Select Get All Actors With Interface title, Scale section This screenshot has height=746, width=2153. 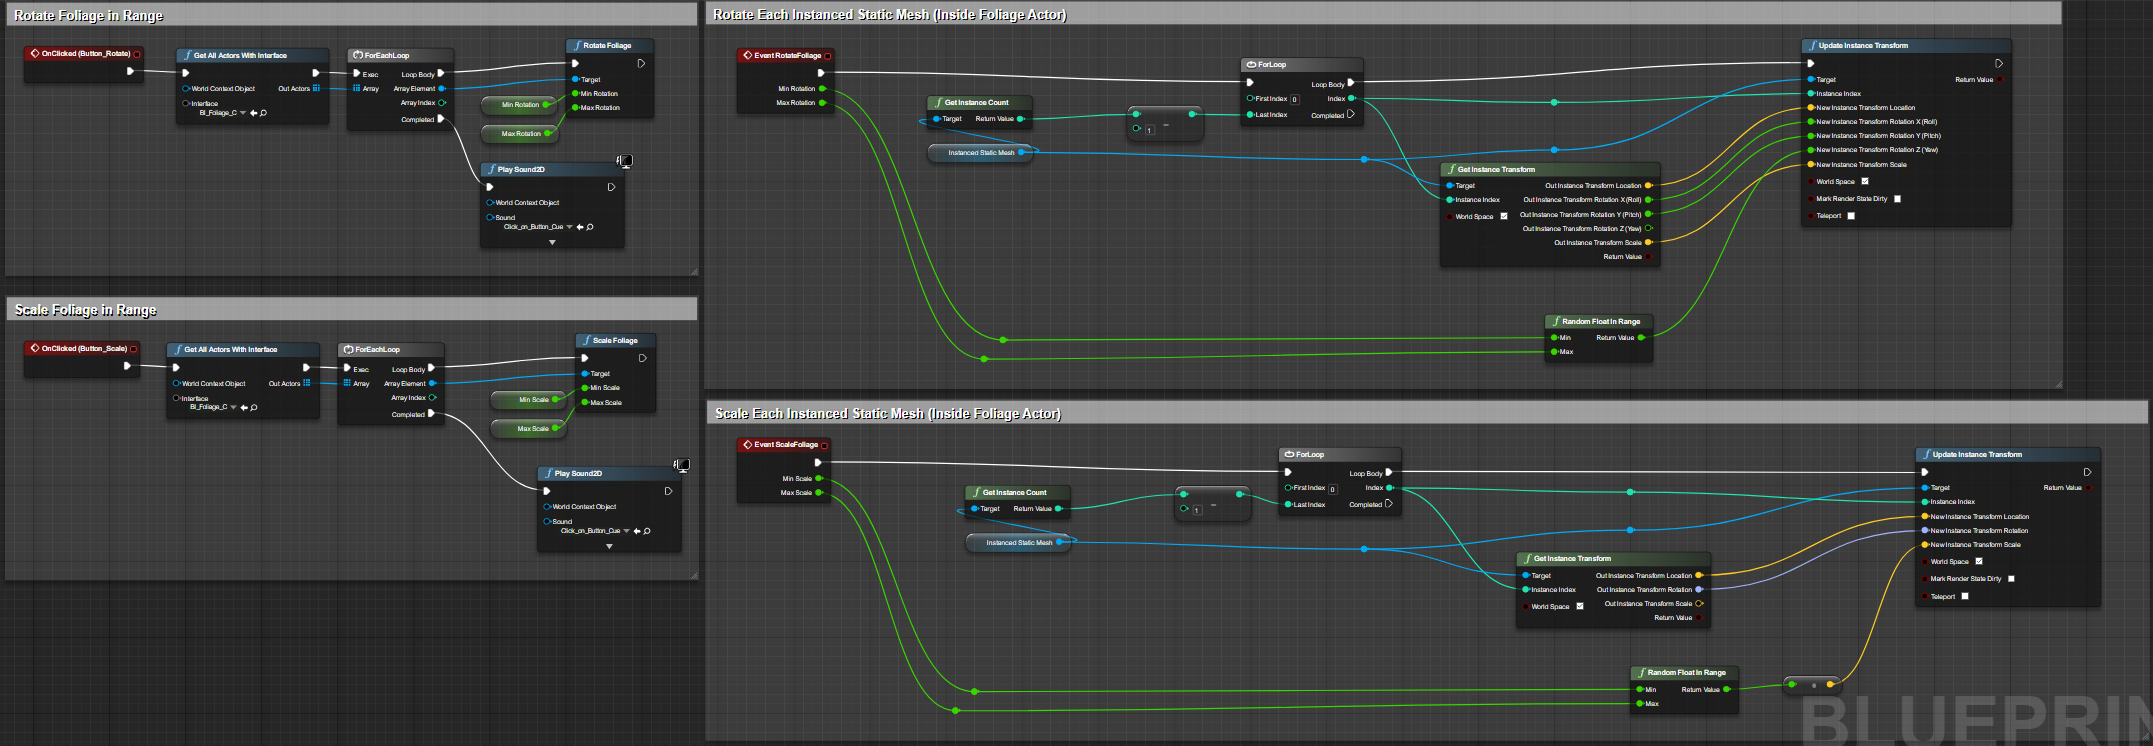230,349
